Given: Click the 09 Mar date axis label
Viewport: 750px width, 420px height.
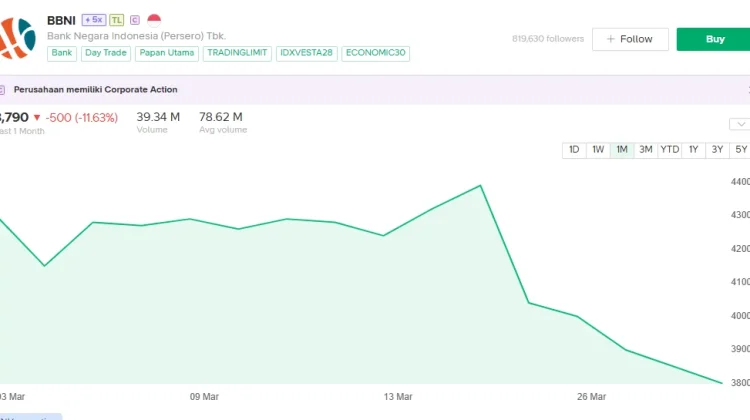Looking at the screenshot, I should tap(204, 397).
